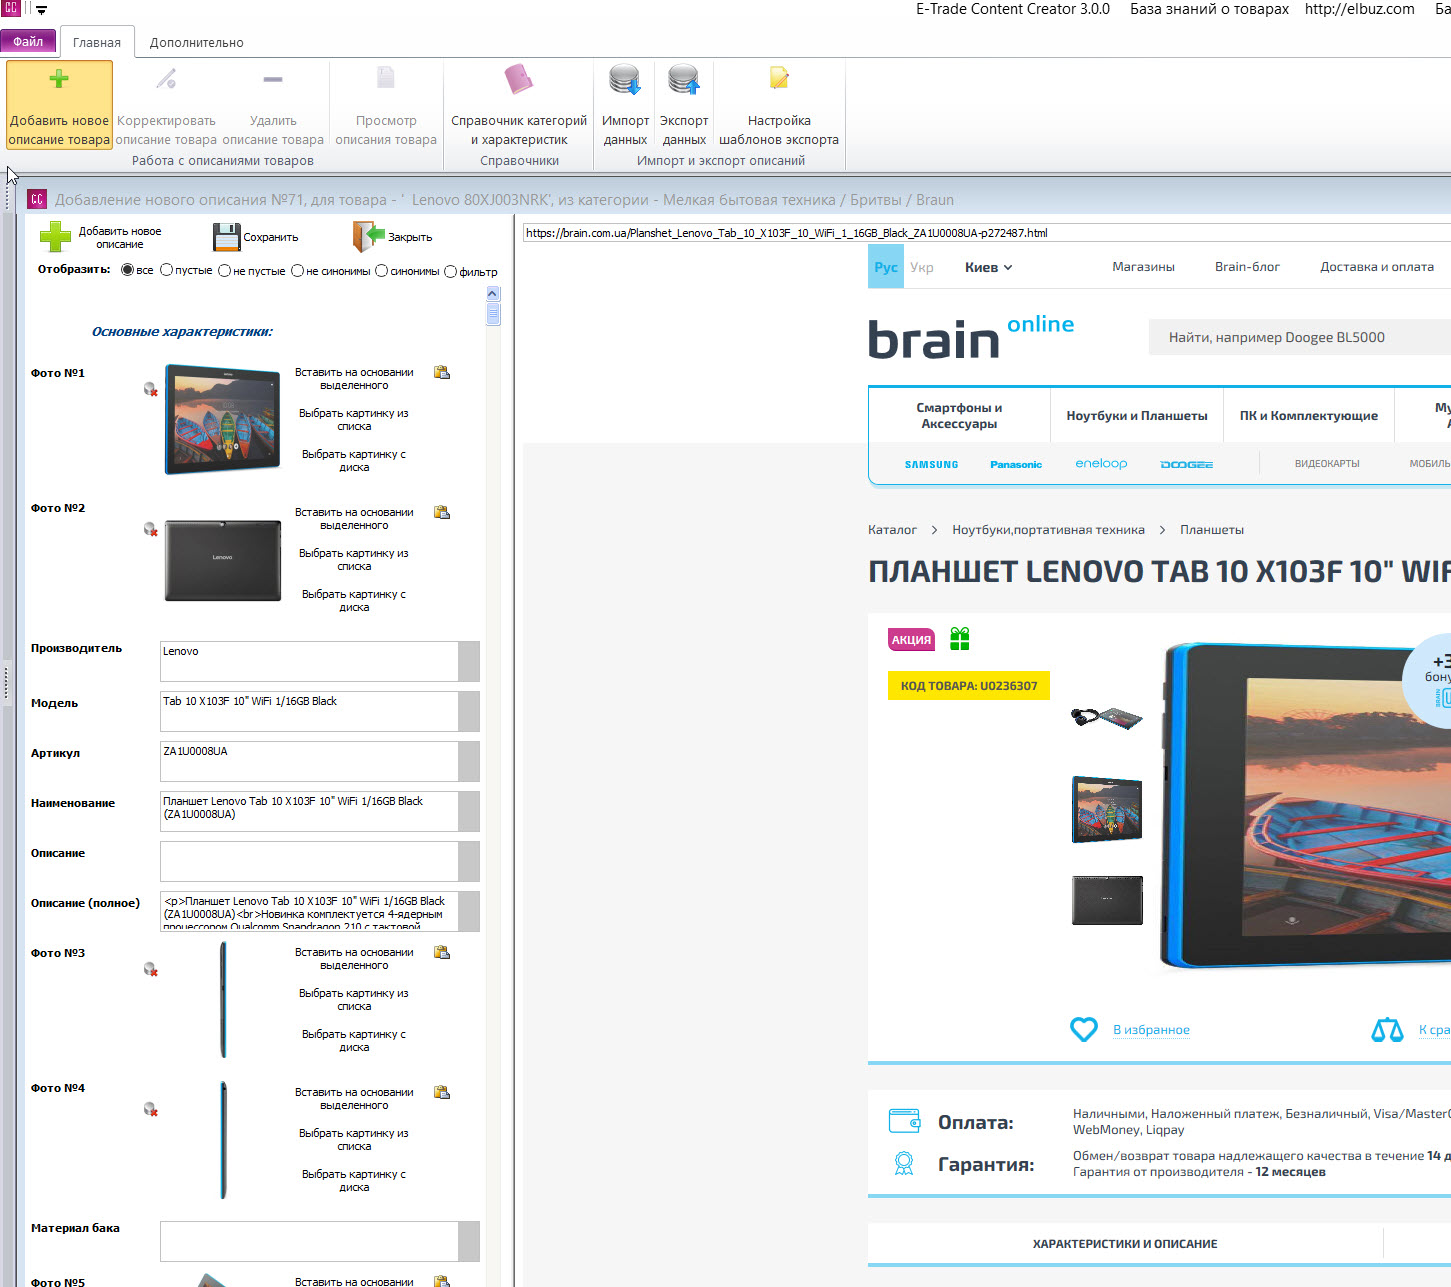Click the brain.com.ua search input box

point(1300,338)
